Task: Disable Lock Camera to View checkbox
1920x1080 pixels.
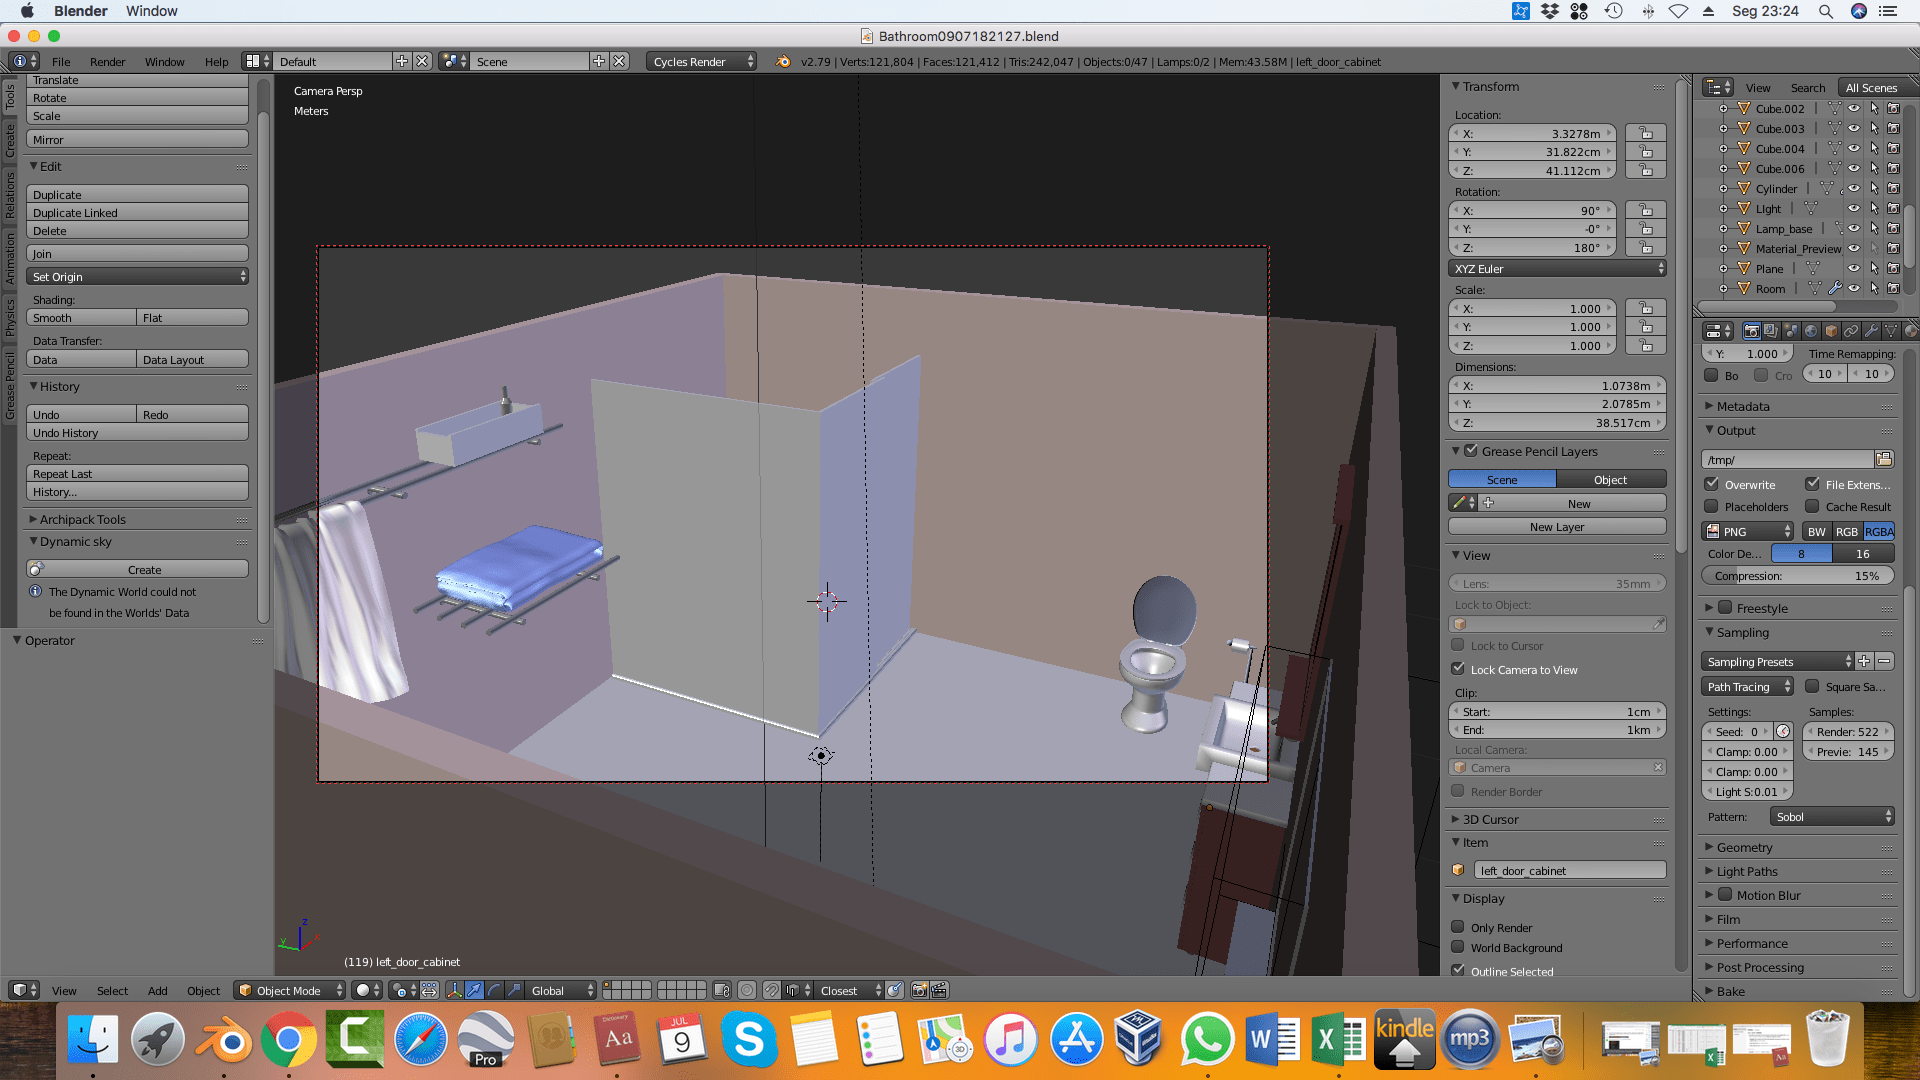Action: click(x=1458, y=669)
